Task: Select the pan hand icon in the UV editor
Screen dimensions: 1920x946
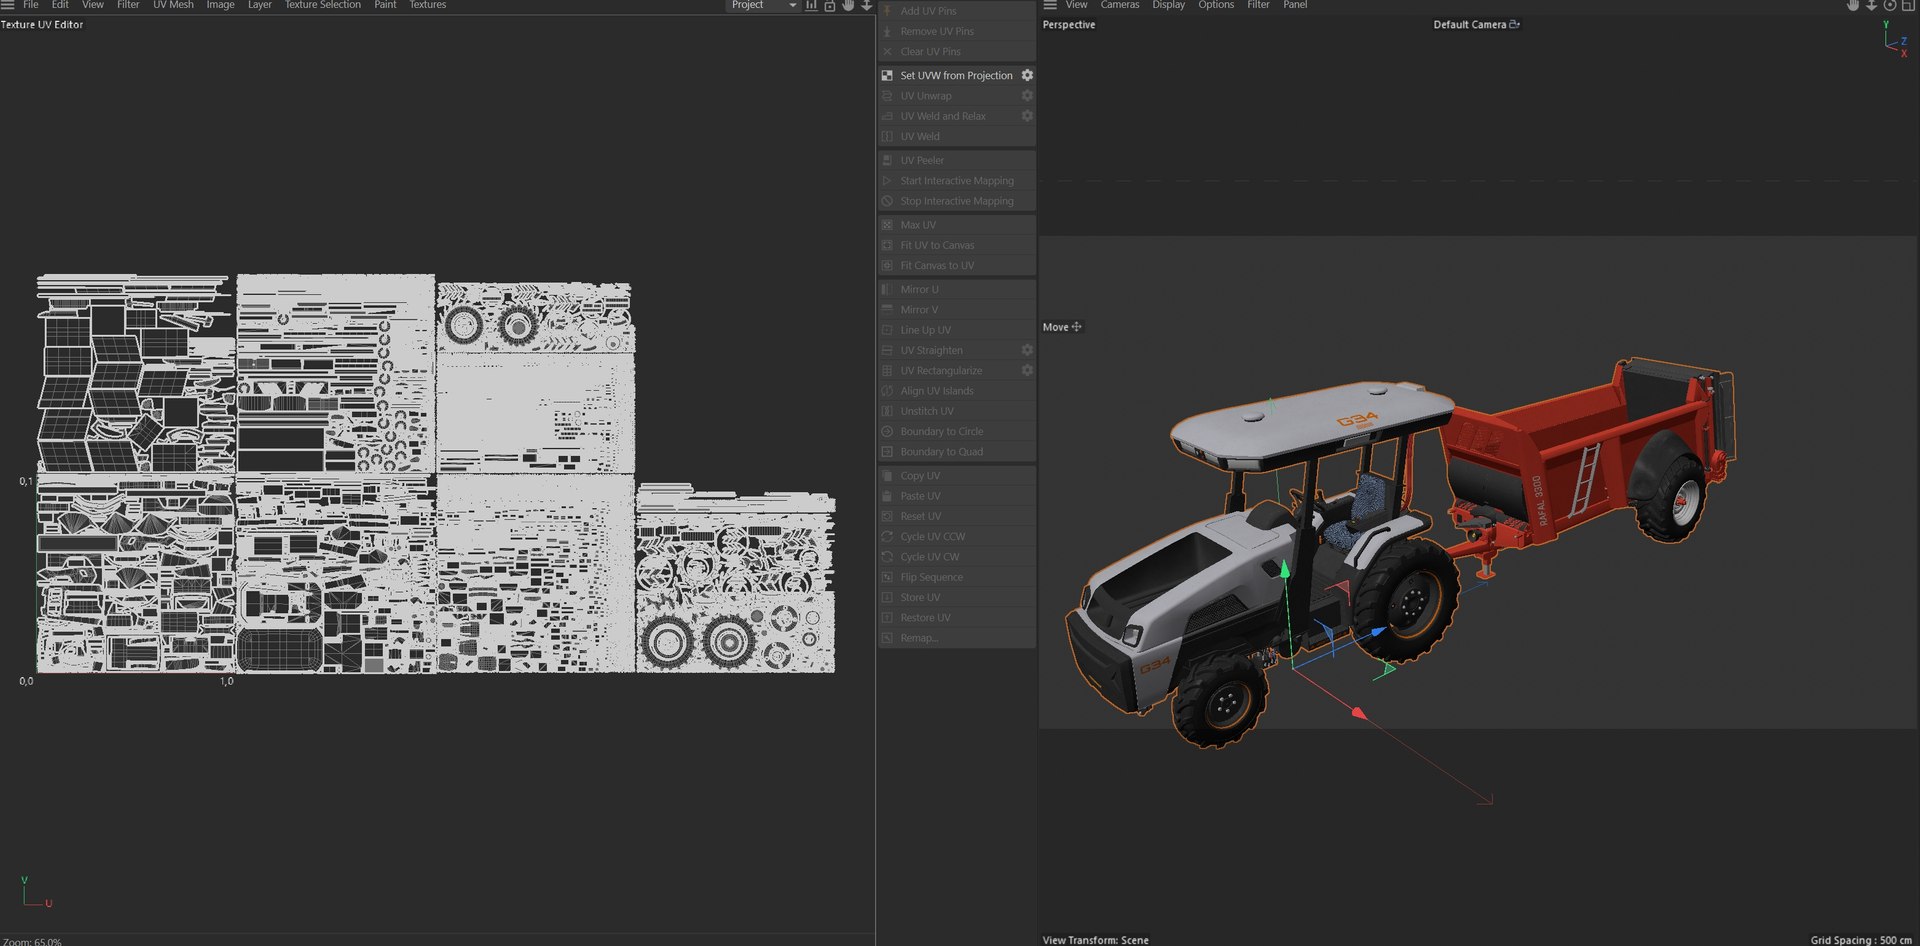Action: click(x=848, y=5)
